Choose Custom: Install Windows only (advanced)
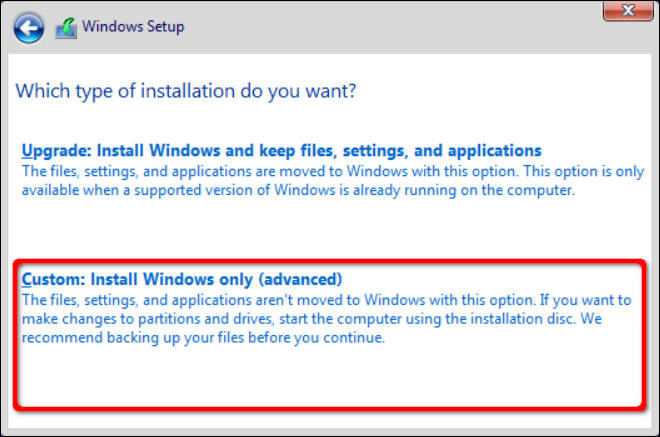Image resolution: width=660 pixels, height=437 pixels. (x=182, y=278)
